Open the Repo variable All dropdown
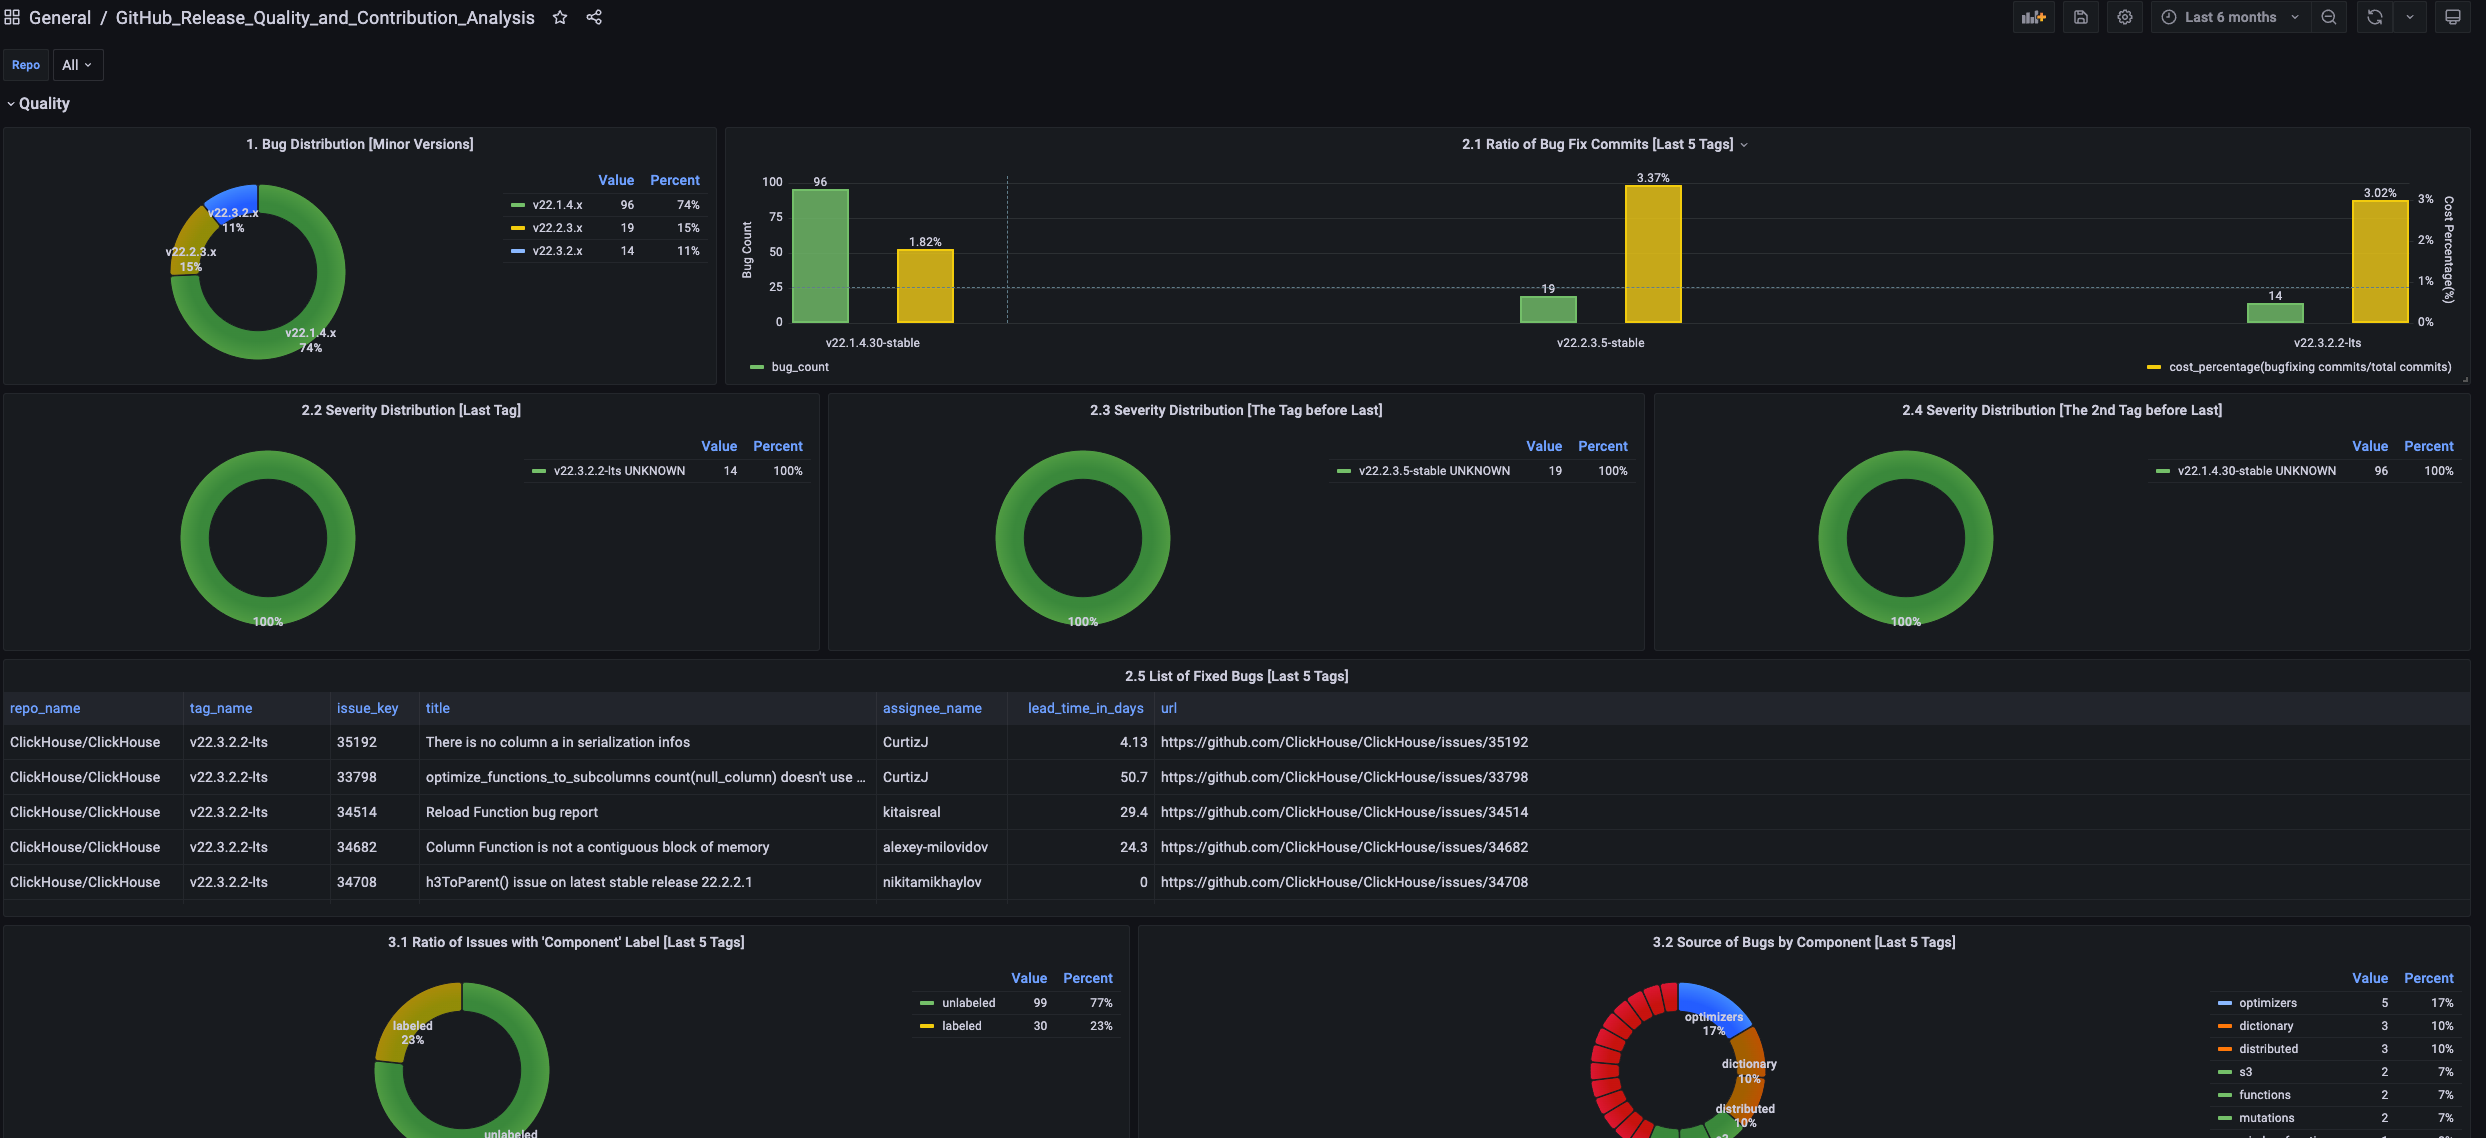2486x1138 pixels. click(77, 65)
